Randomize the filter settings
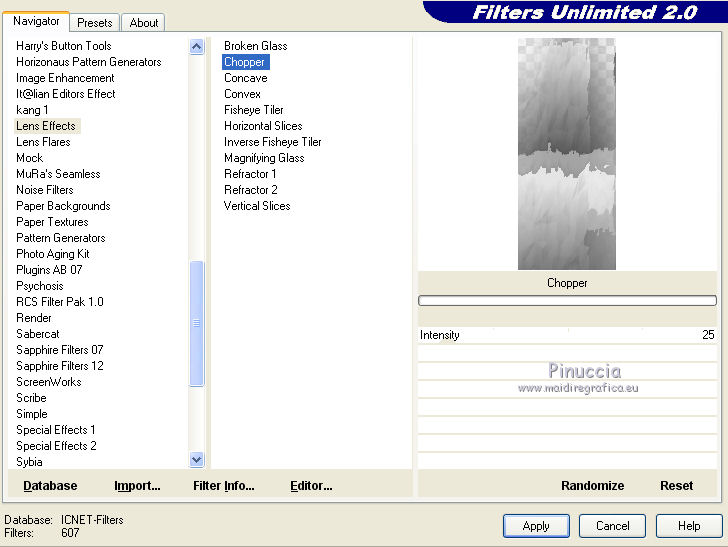The width and height of the screenshot is (728, 547). [x=592, y=486]
